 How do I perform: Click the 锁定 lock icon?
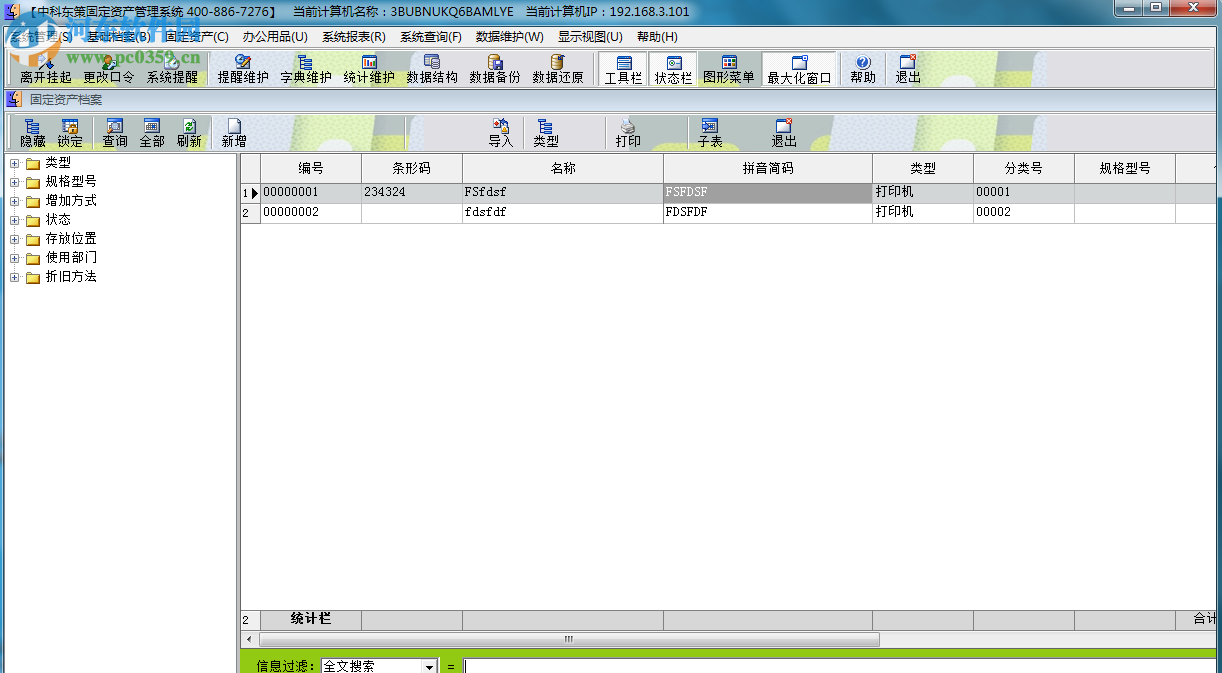(70, 133)
